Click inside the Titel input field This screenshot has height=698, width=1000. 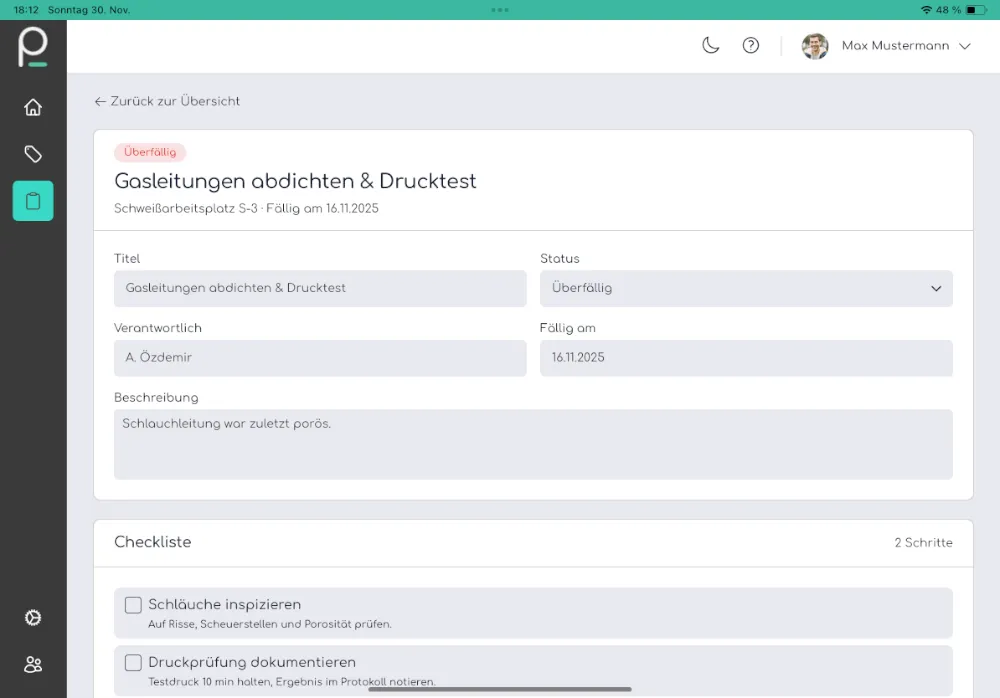point(320,288)
